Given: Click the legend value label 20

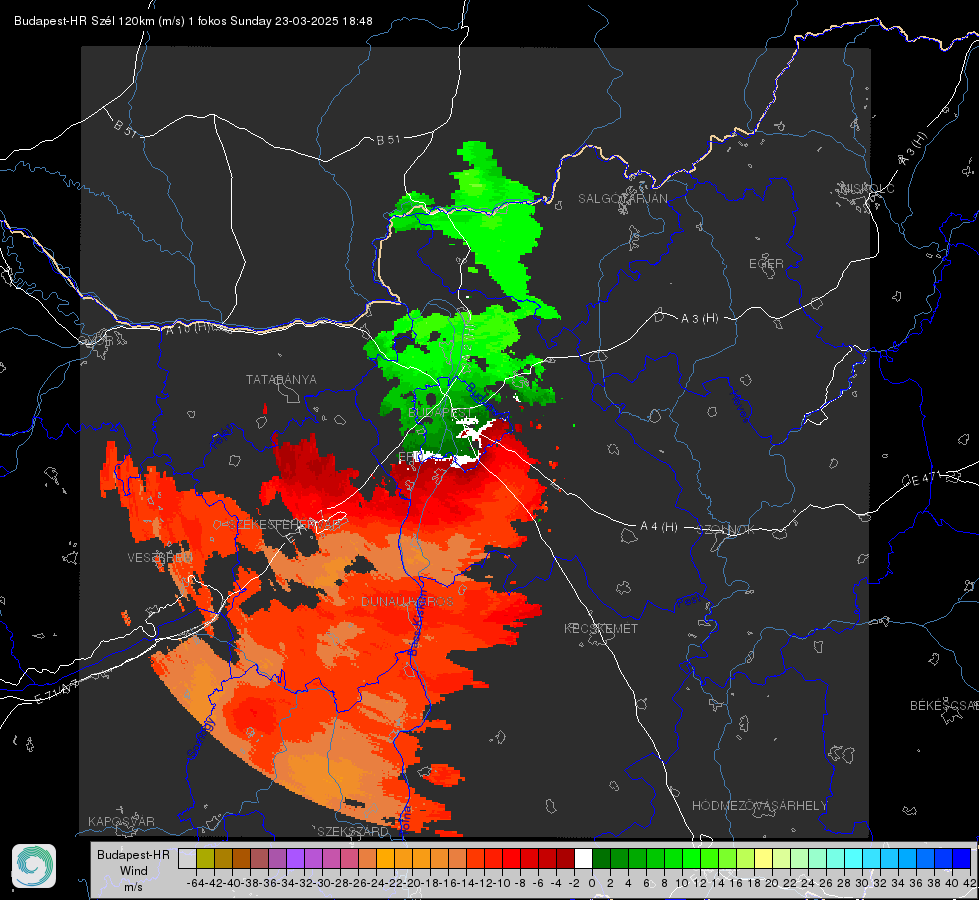Looking at the screenshot, I should tap(772, 883).
